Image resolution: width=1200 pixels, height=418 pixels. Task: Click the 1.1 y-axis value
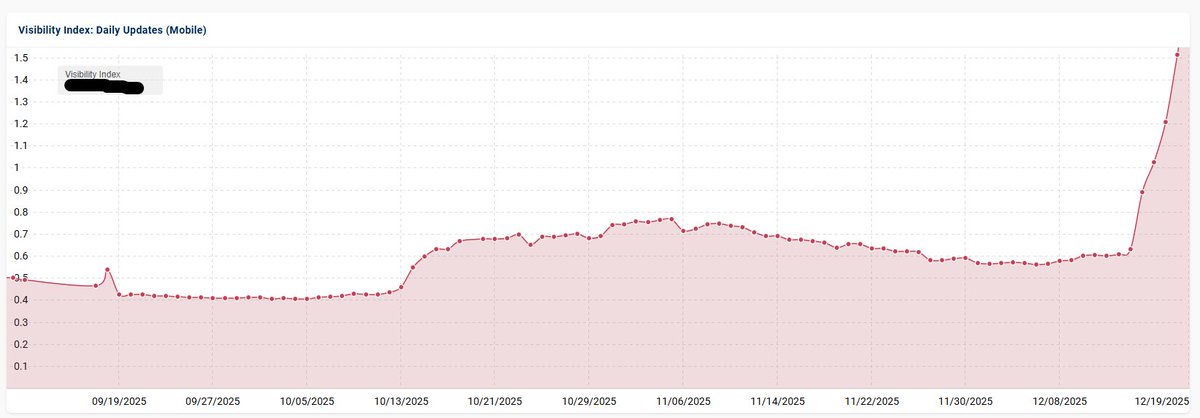(20, 146)
